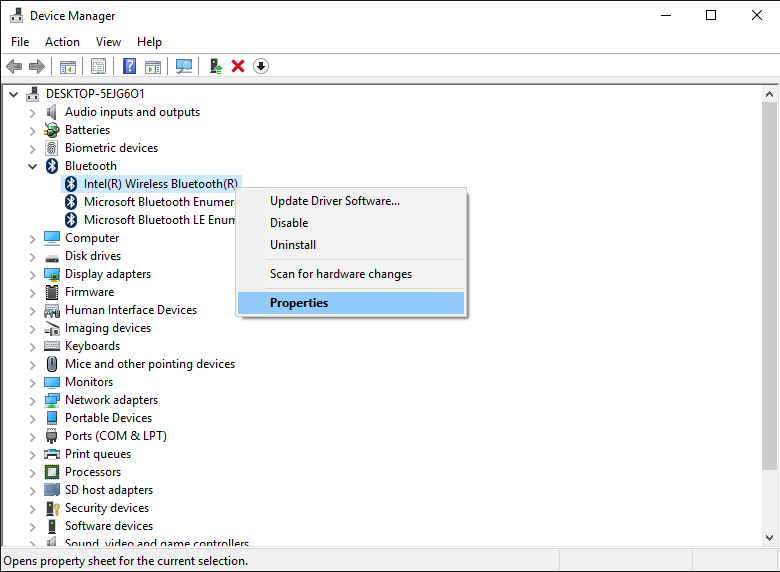Expand the Network adapters category
The image size is (780, 572).
coord(33,400)
